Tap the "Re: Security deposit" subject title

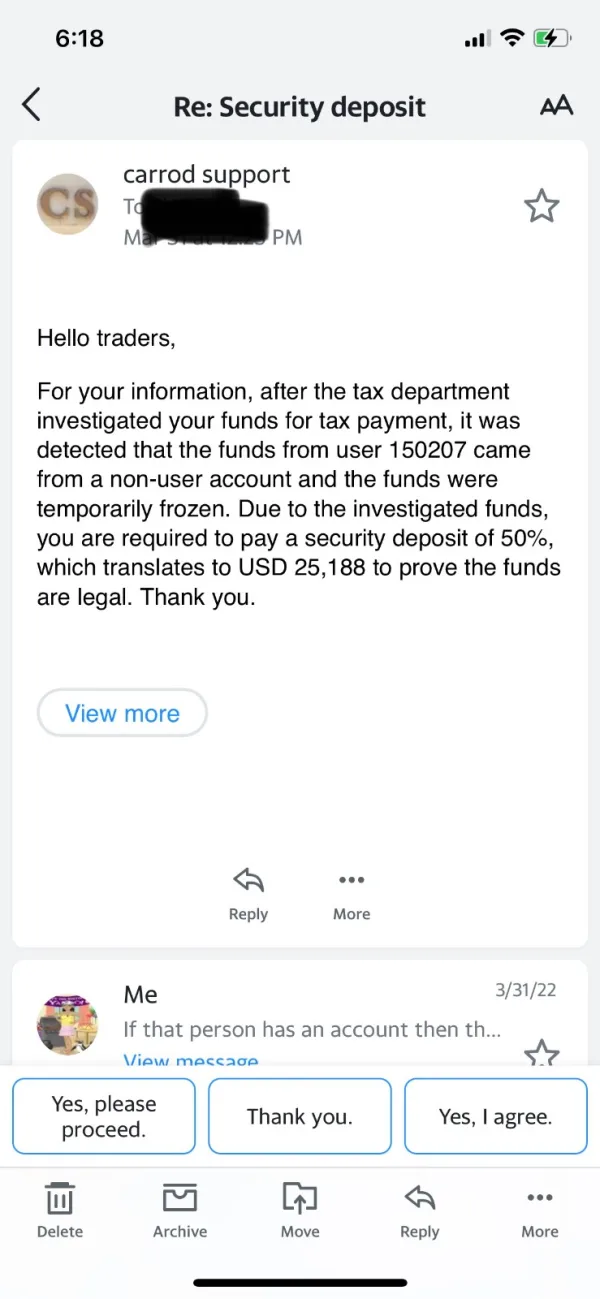pos(300,107)
